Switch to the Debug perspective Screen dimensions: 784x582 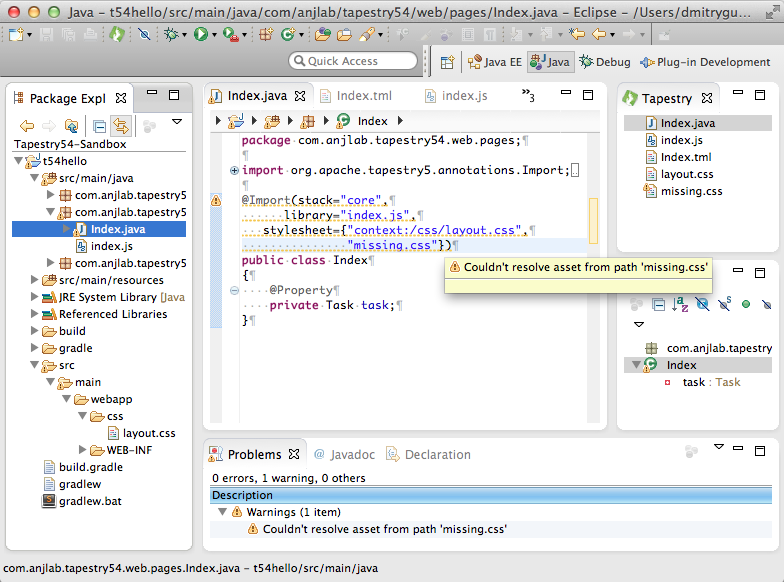(x=605, y=62)
